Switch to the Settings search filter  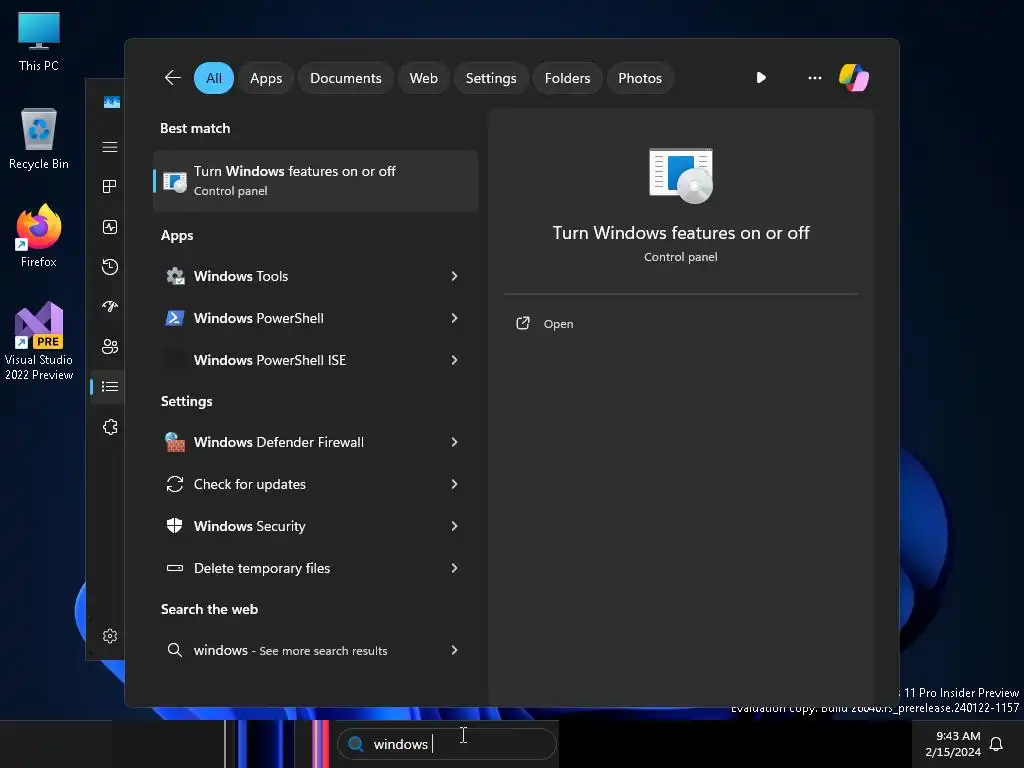[490, 78]
